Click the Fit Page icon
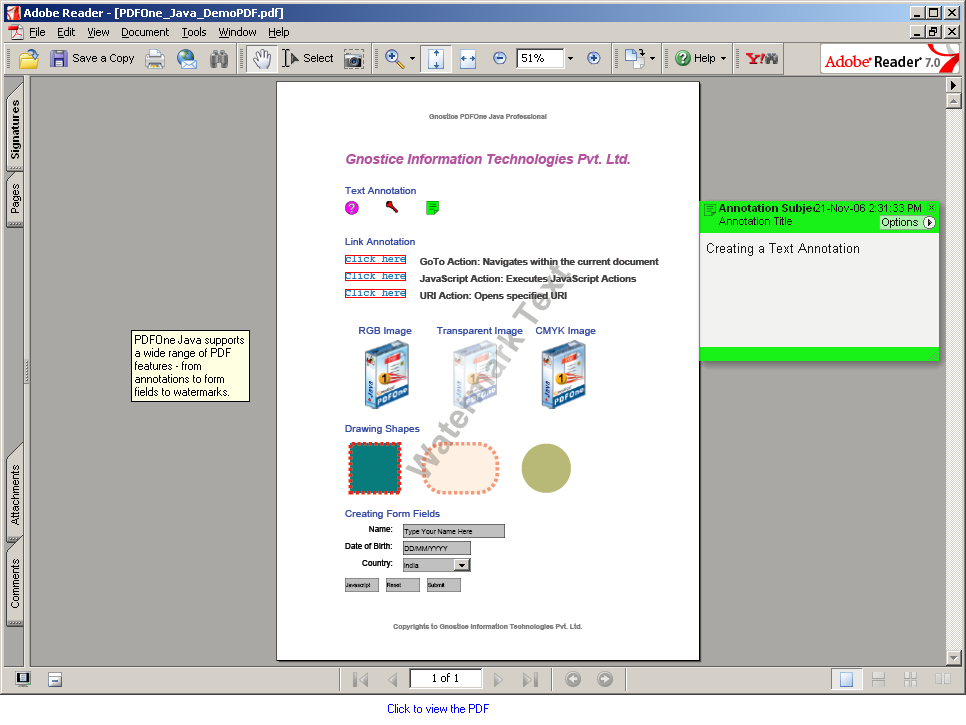This screenshot has width=966, height=725. pos(436,59)
